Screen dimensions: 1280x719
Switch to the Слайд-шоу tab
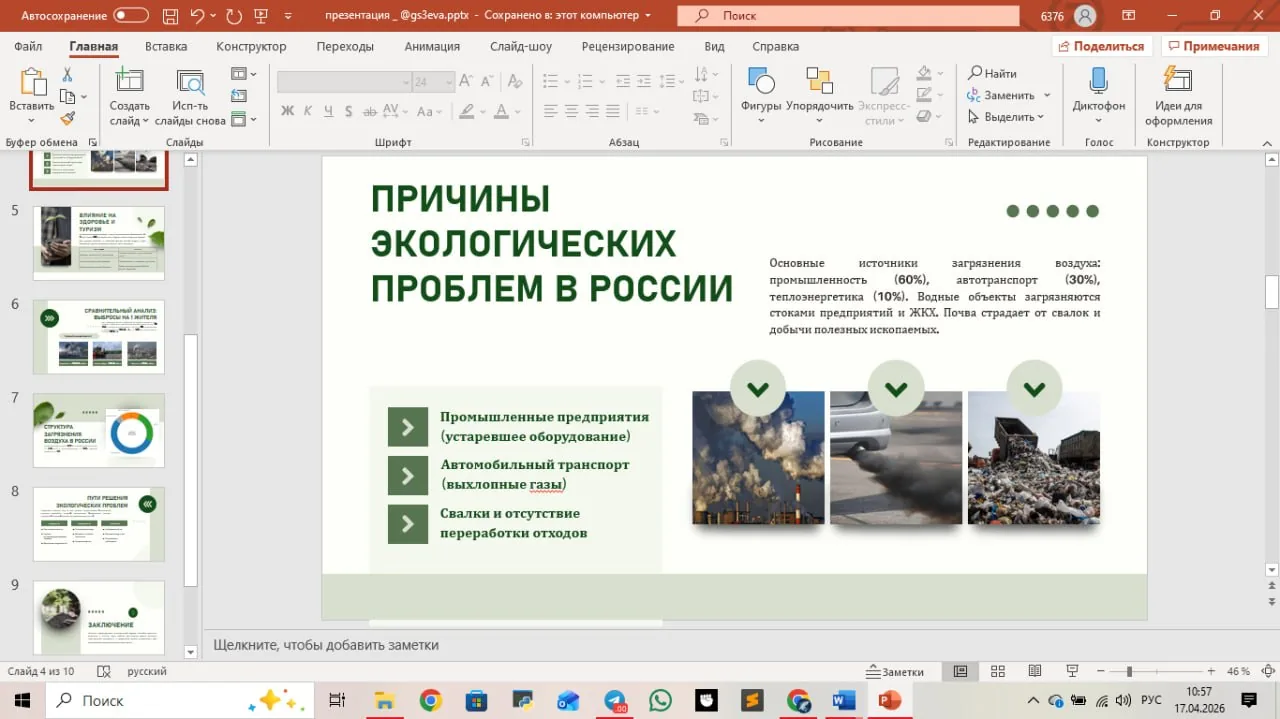(521, 46)
